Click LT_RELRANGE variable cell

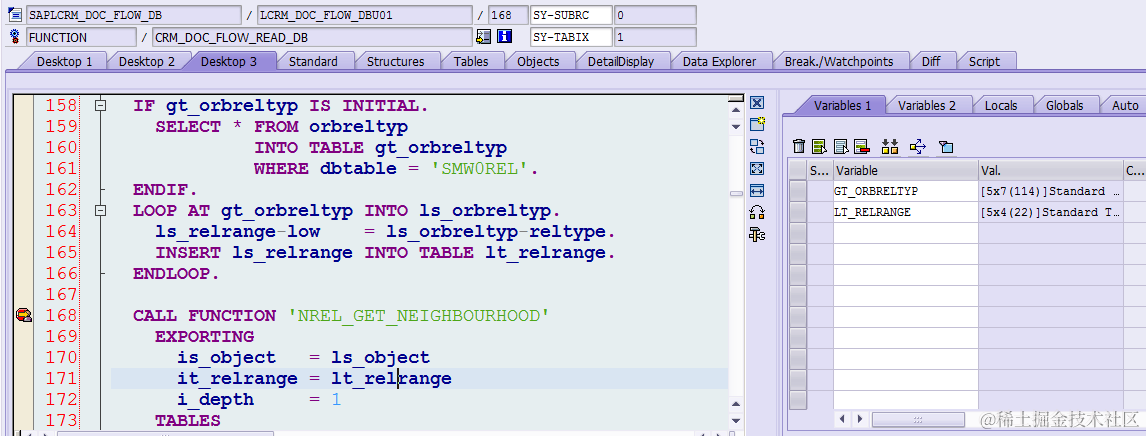[906, 213]
